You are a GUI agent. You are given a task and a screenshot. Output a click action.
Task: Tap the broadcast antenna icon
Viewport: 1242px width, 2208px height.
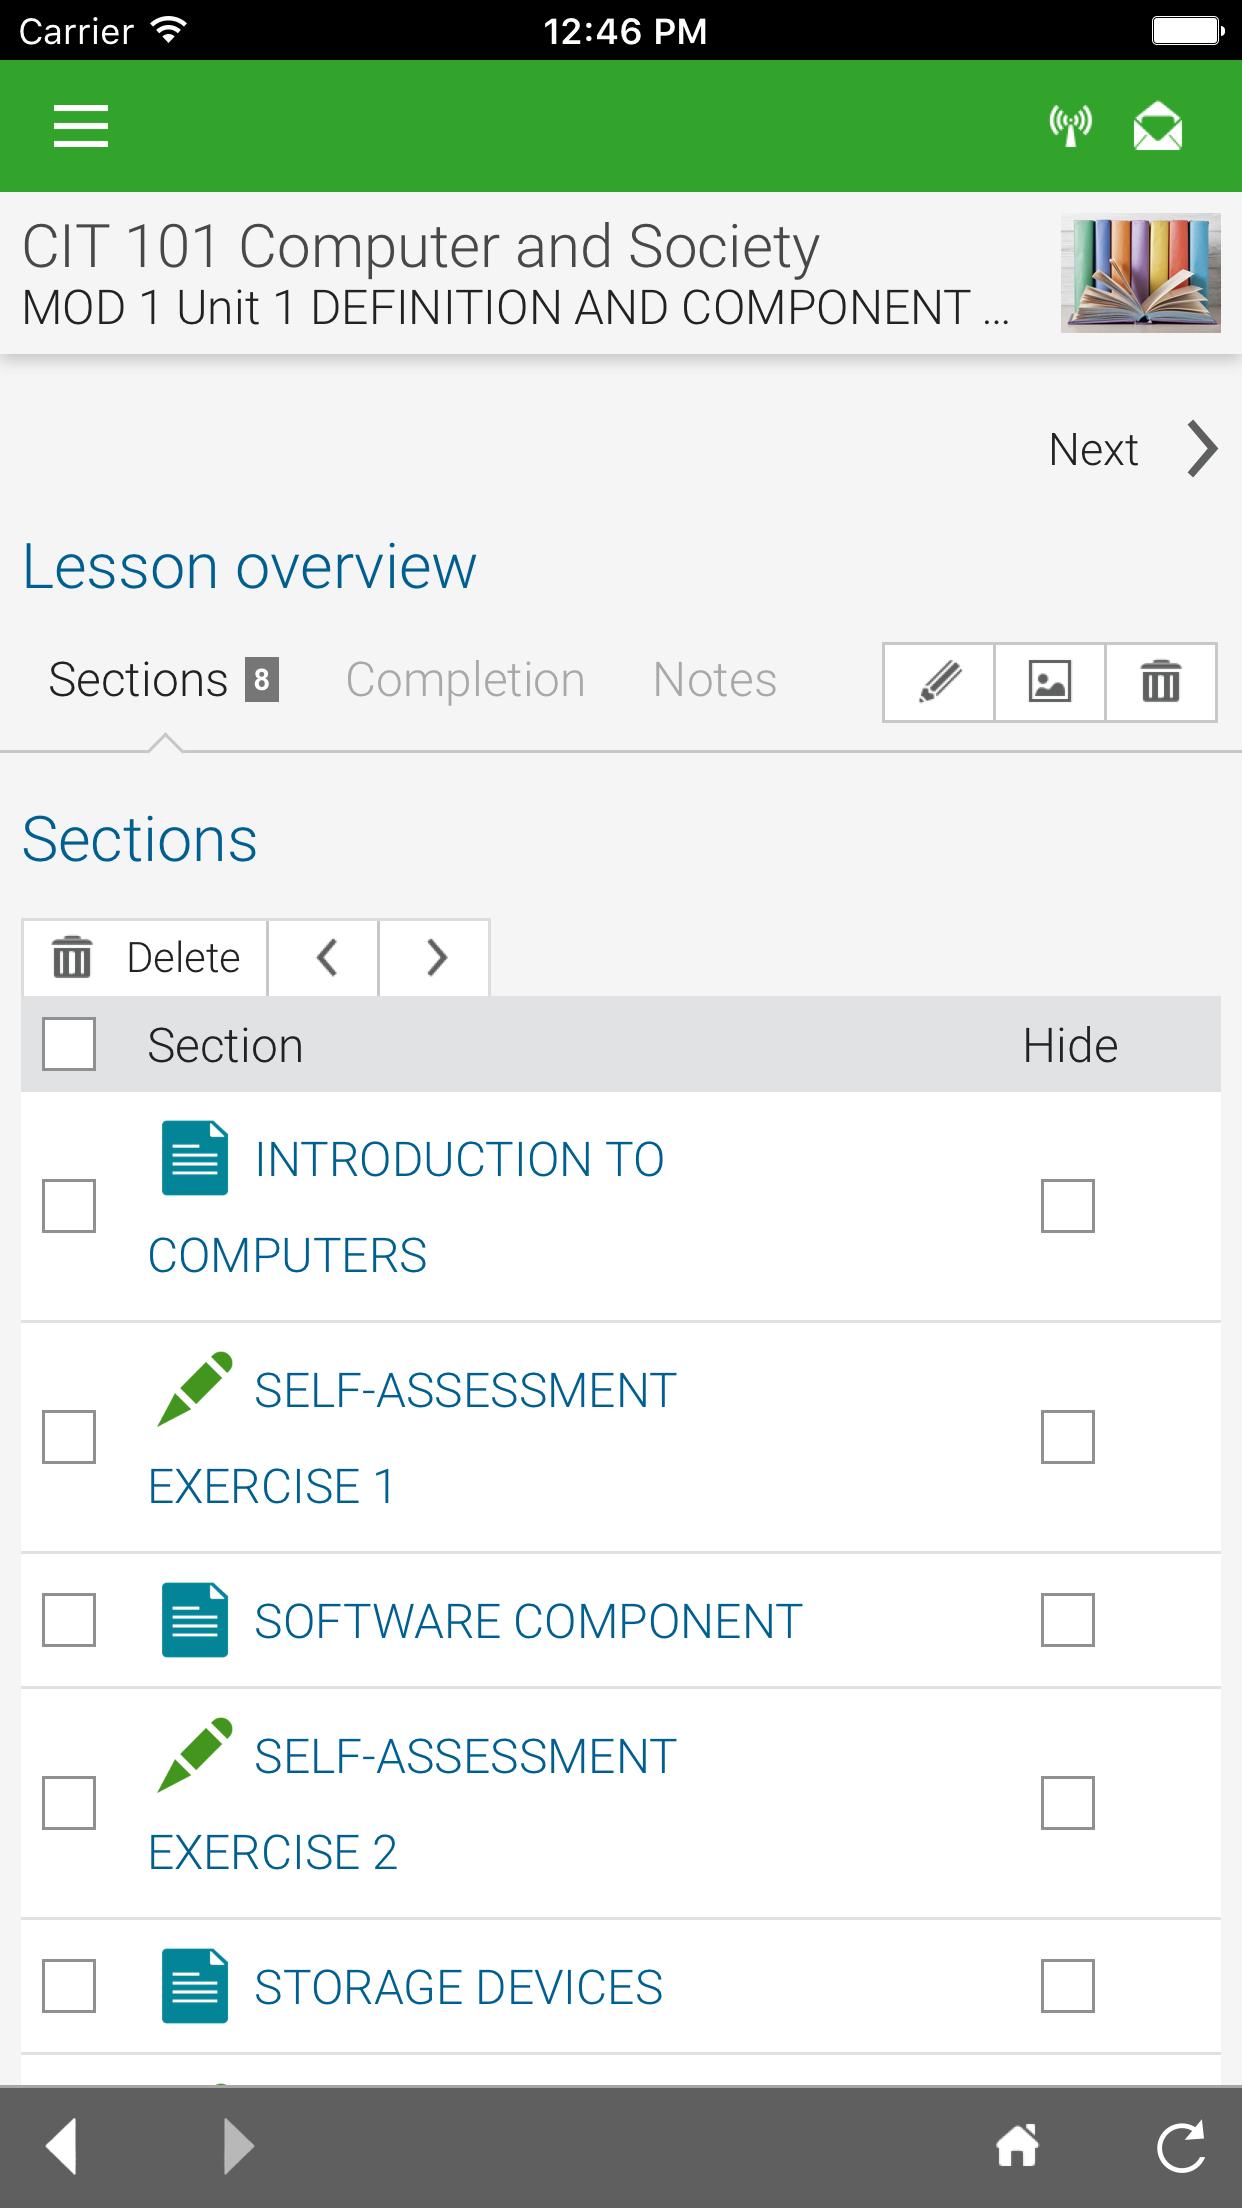click(x=1070, y=126)
